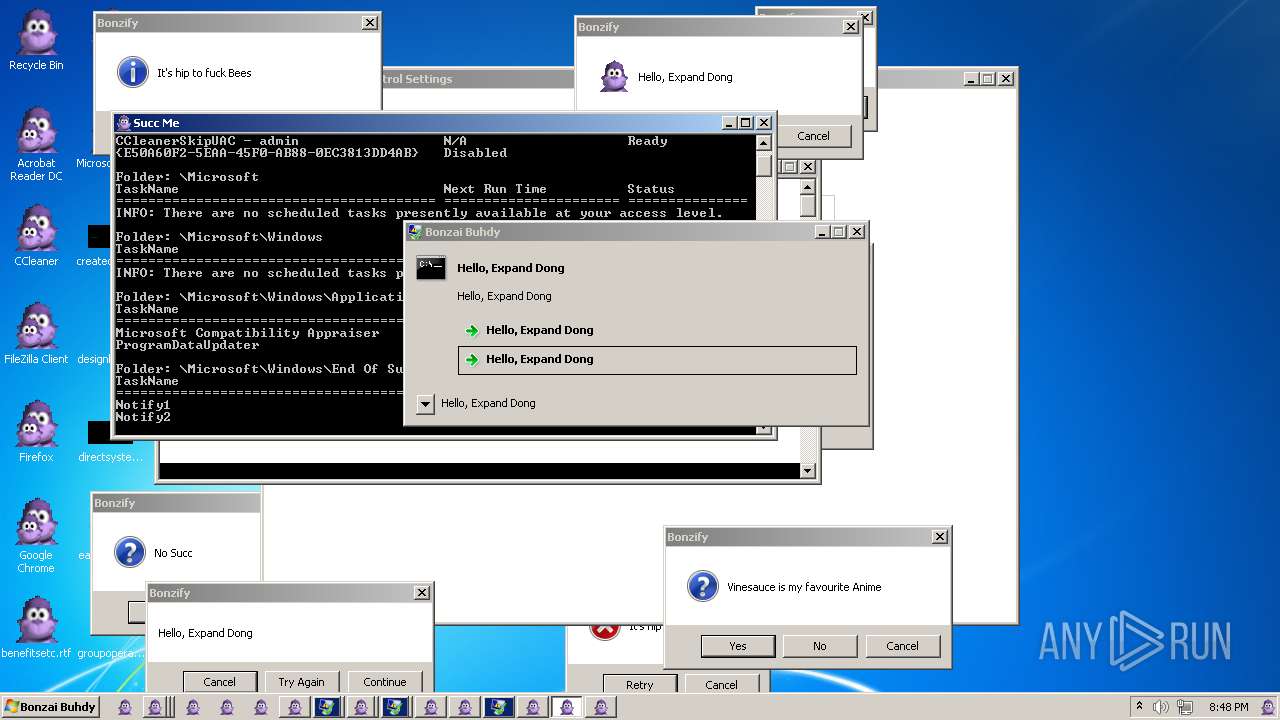Click Try Again in Bonzify dialog
The image size is (1280, 720).
pos(301,682)
